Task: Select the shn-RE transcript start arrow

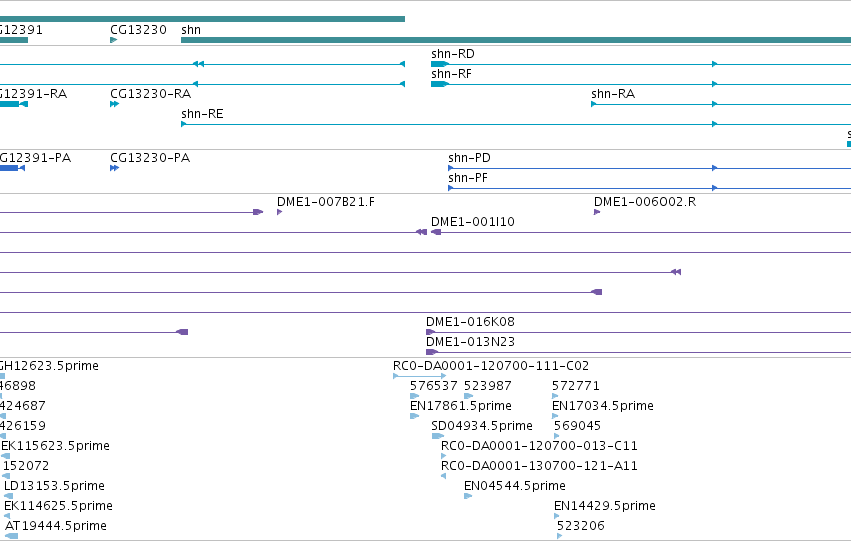Action: click(184, 124)
